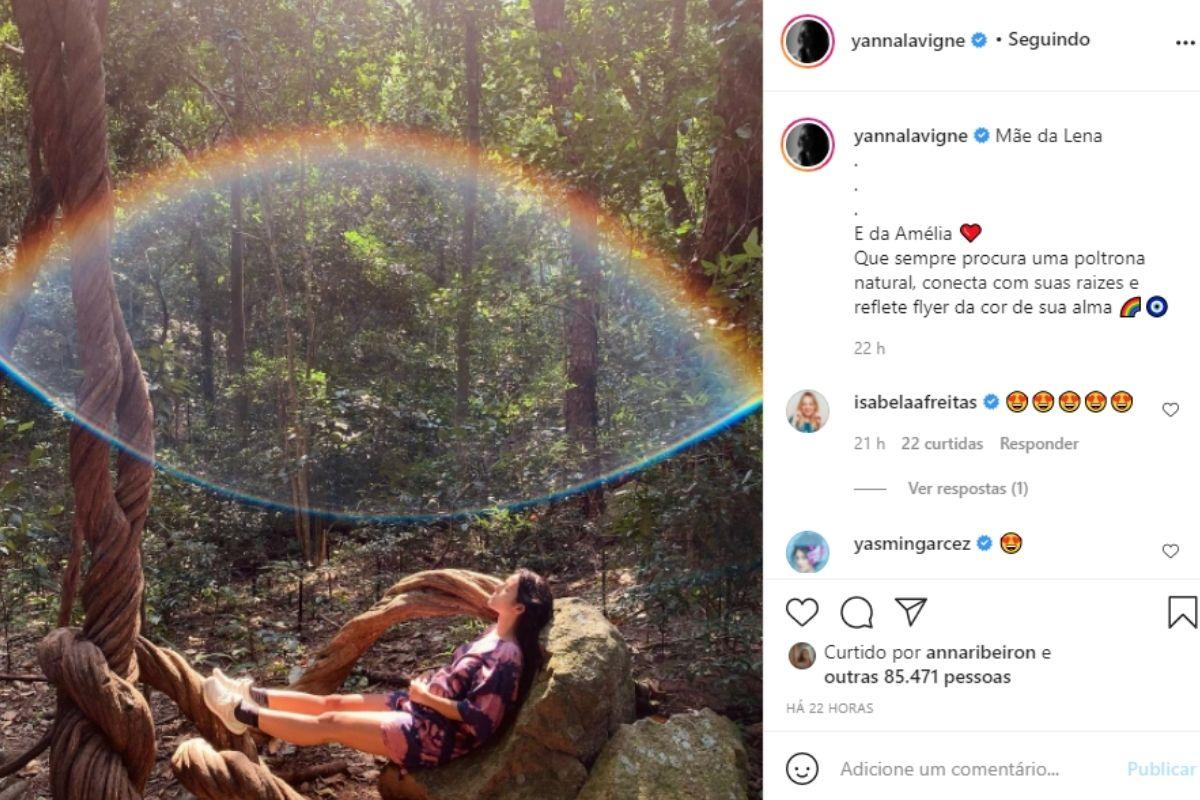Toggle the "Seguindo" follow status
The width and height of the screenshot is (1200, 800).
click(x=1048, y=40)
